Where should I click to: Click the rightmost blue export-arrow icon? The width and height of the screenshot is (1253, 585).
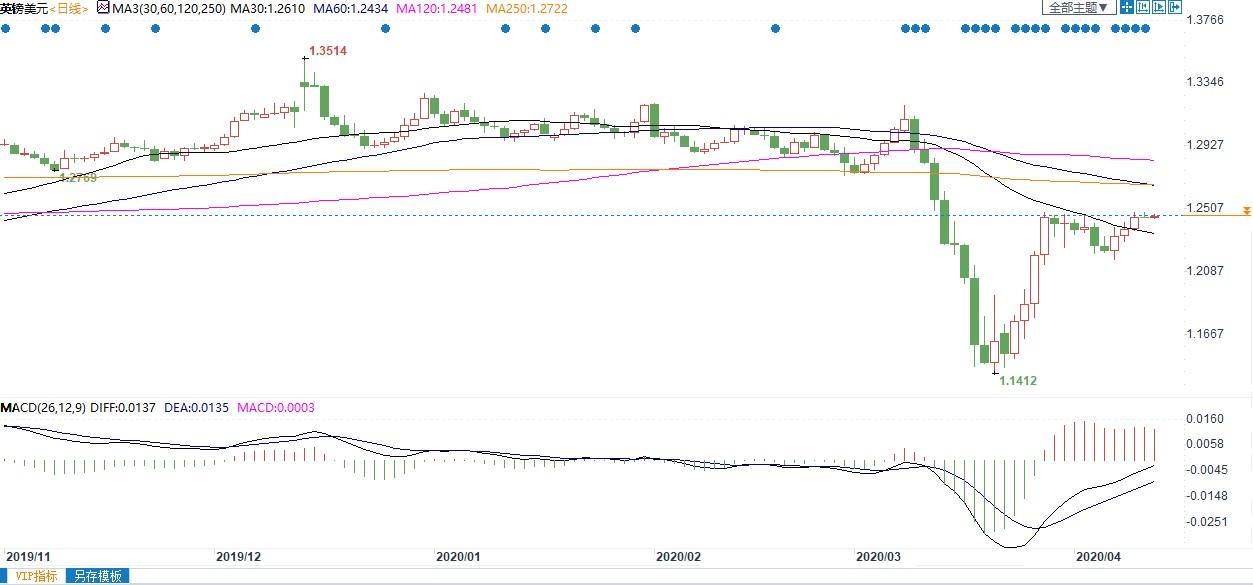[x=1174, y=7]
